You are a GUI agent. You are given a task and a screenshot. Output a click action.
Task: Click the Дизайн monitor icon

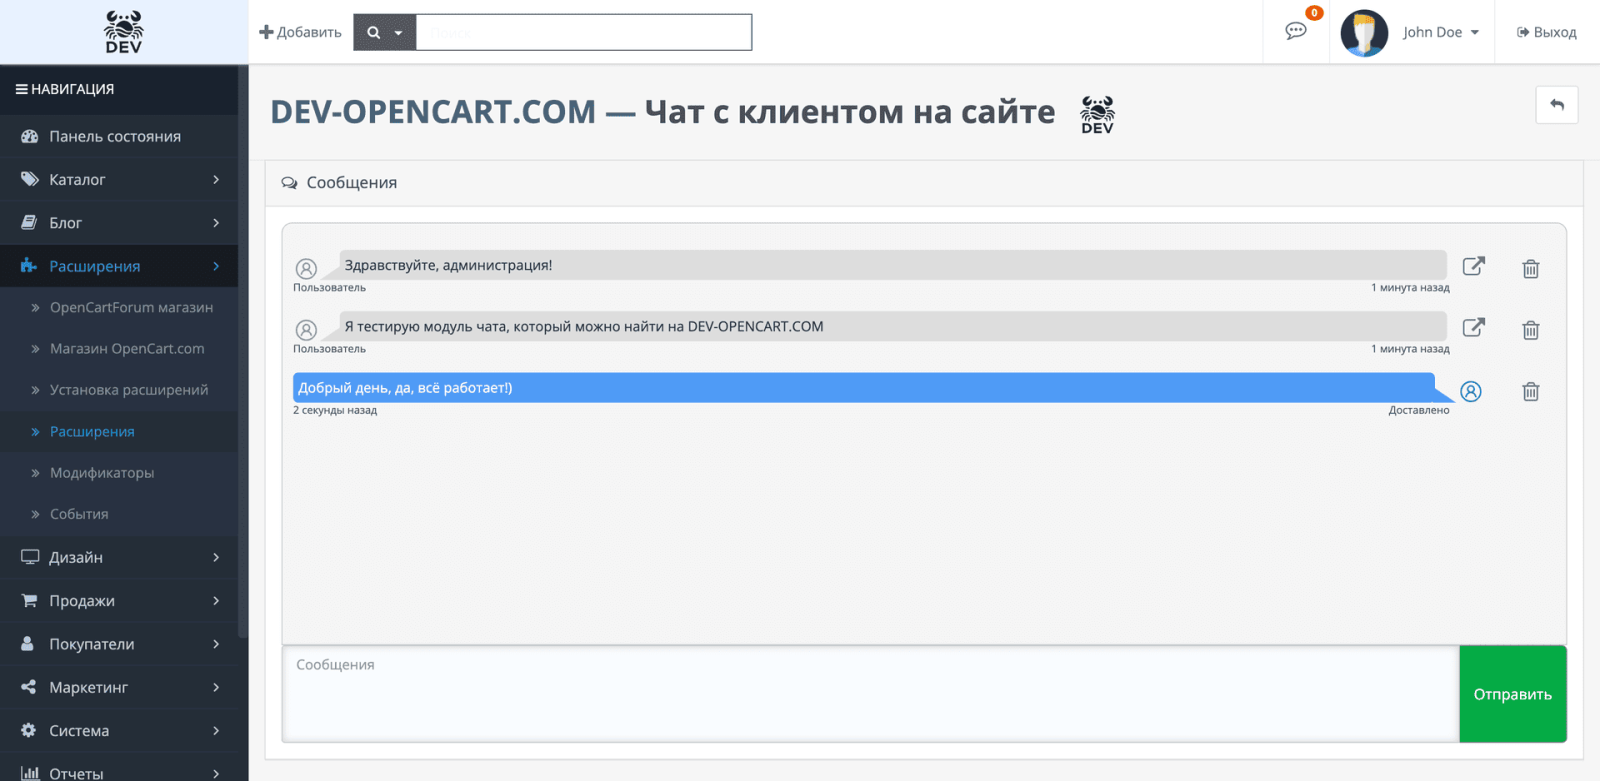pyautogui.click(x=30, y=557)
